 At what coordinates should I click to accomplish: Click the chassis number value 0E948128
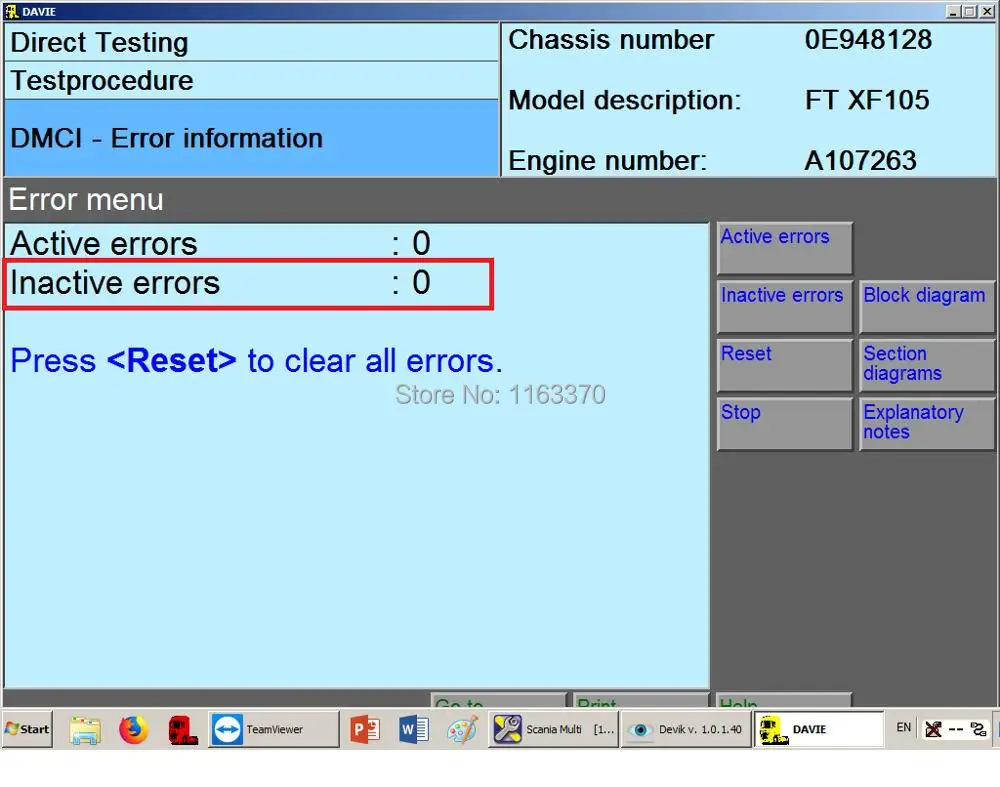(867, 40)
